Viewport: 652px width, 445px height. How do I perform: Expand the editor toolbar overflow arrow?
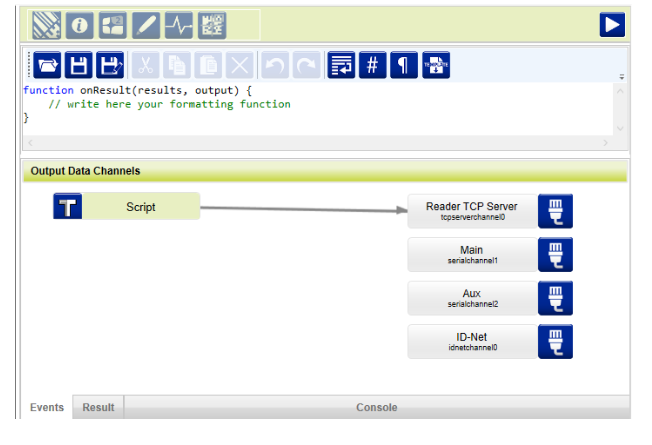tap(621, 77)
